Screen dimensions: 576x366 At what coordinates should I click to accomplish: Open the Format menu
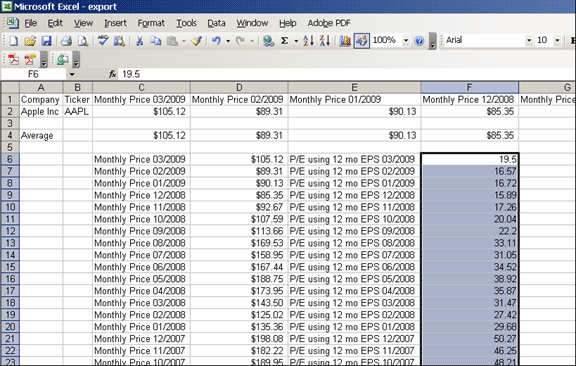151,23
